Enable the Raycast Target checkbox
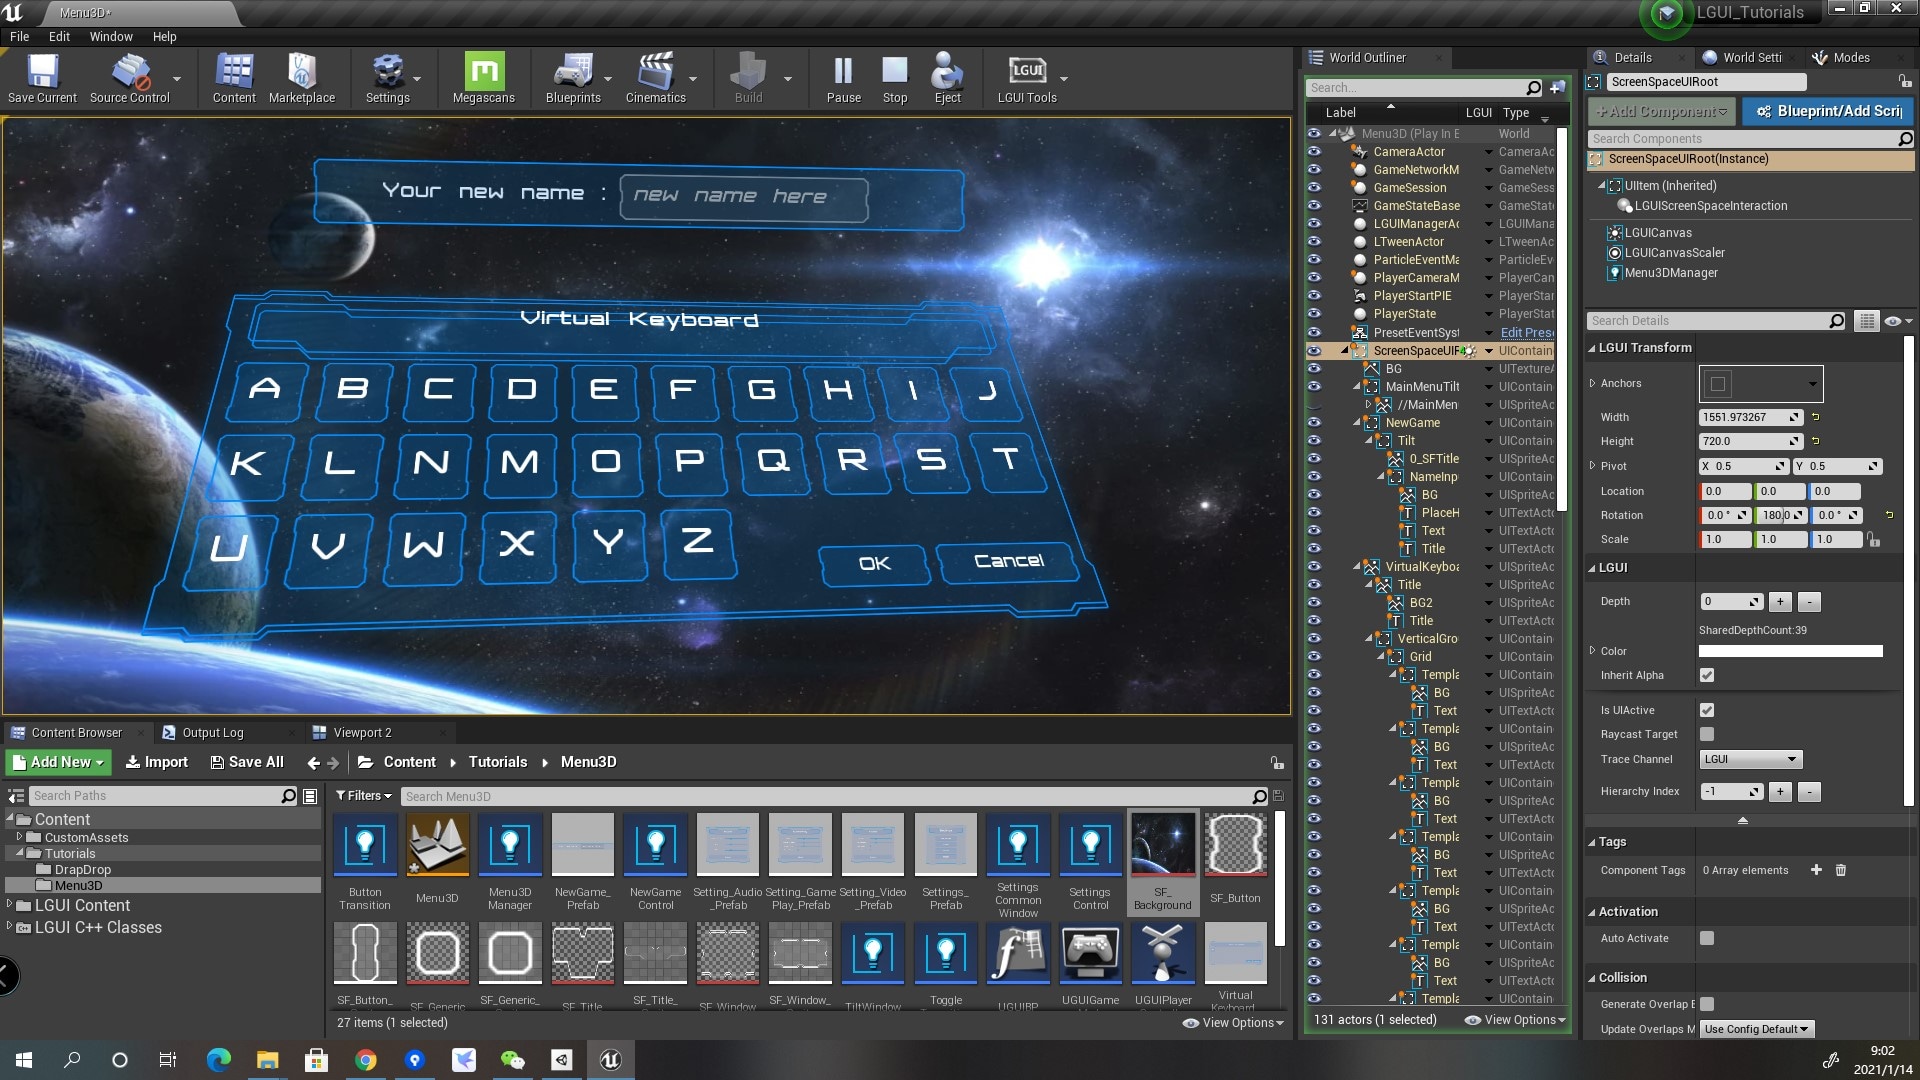1920x1080 pixels. pos(1707,734)
